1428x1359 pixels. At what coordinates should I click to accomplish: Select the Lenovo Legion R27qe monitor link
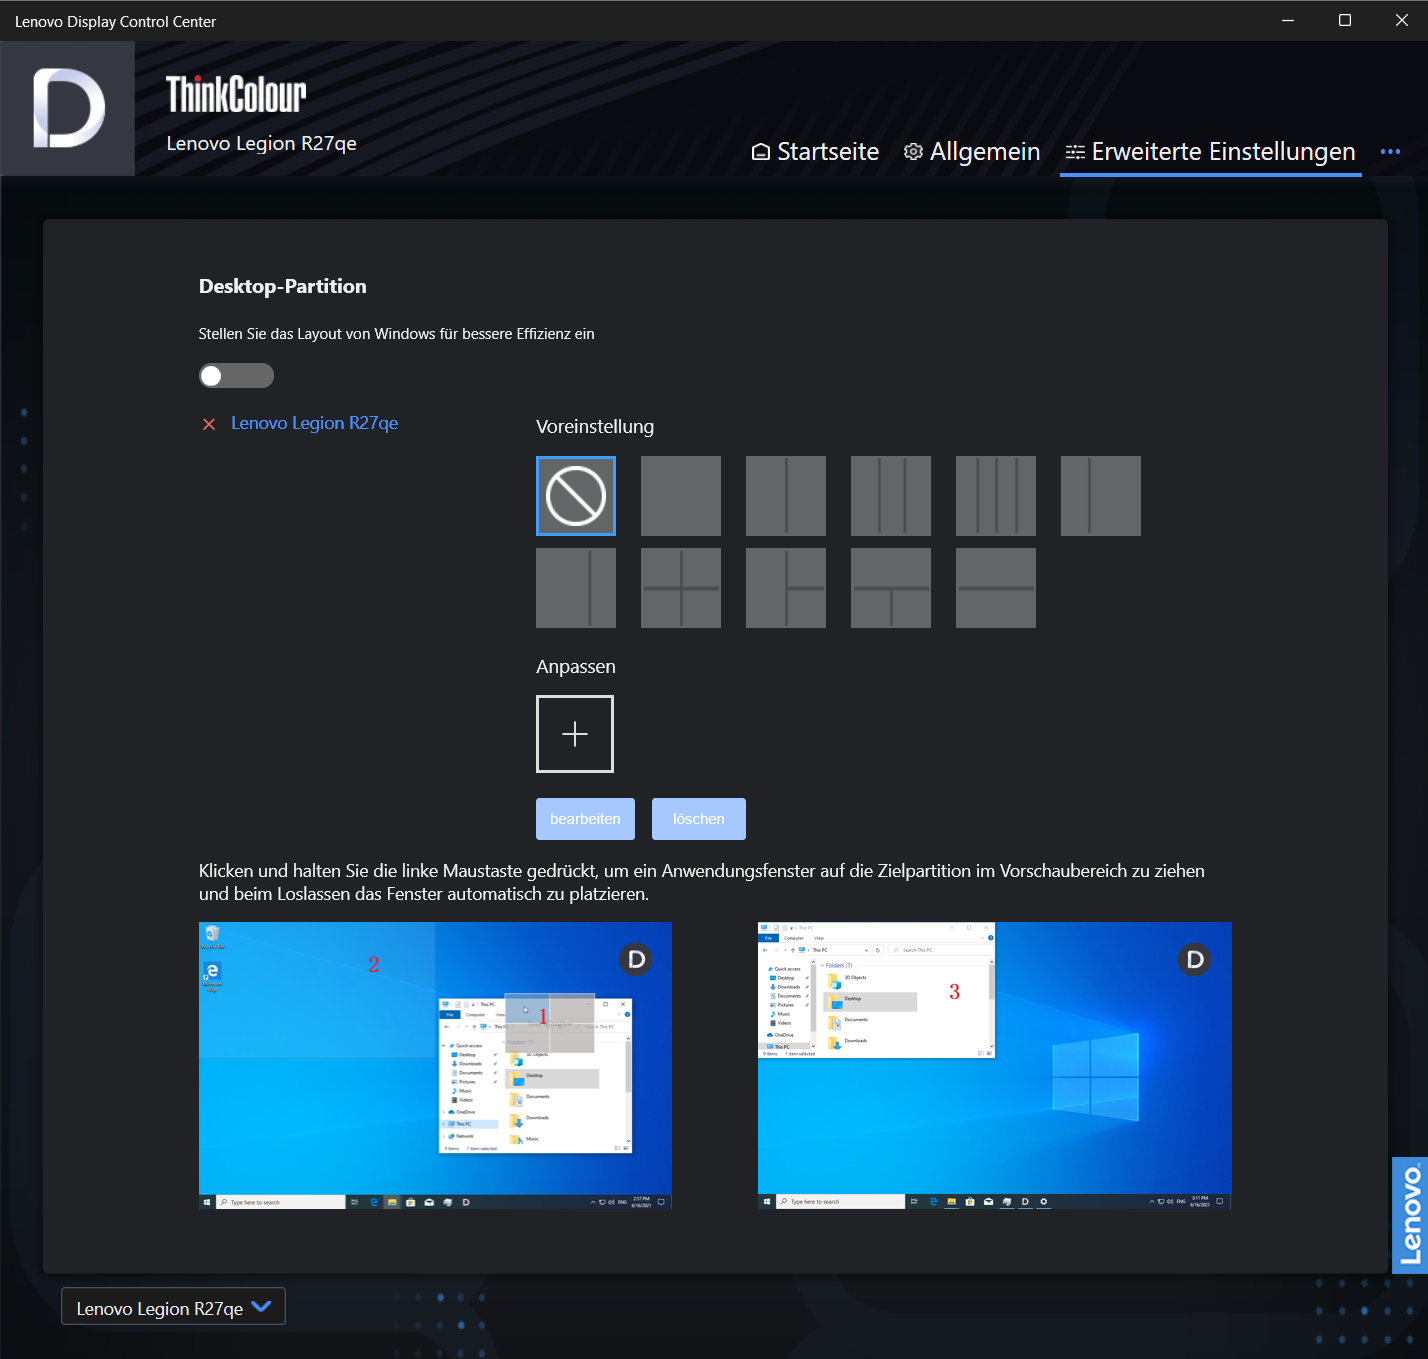(x=314, y=423)
